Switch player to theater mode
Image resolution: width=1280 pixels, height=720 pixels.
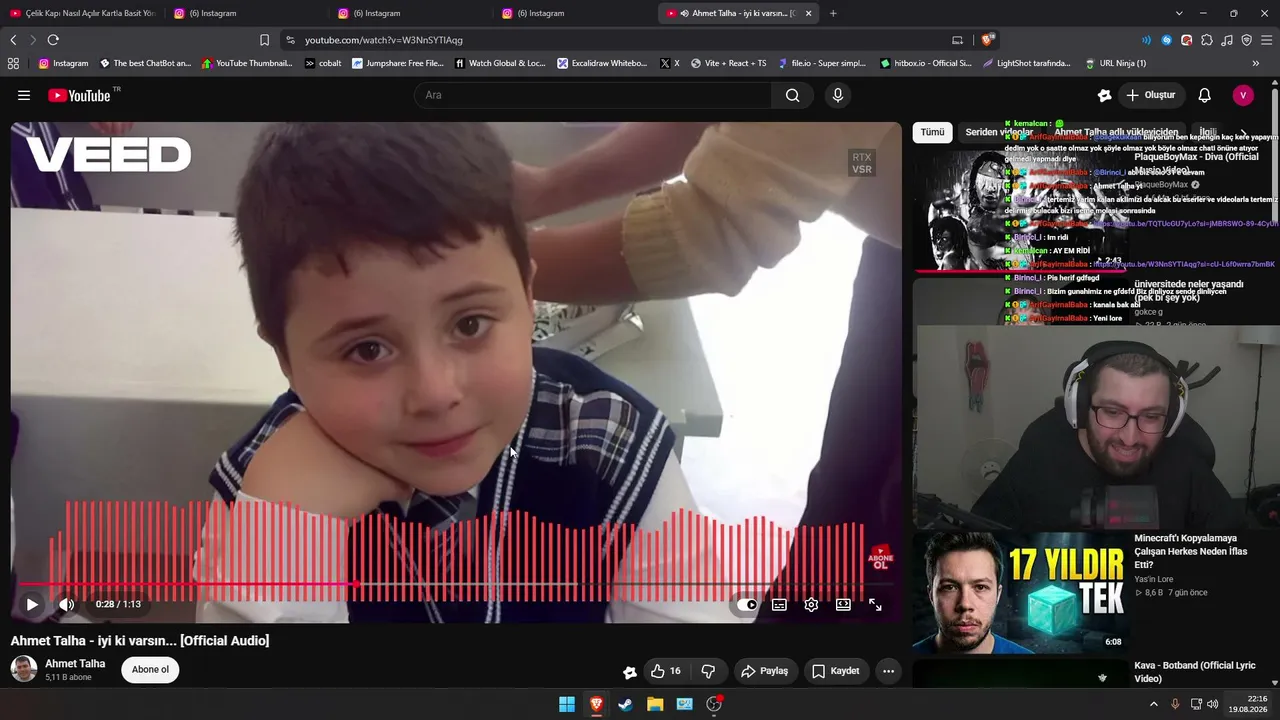coord(843,604)
